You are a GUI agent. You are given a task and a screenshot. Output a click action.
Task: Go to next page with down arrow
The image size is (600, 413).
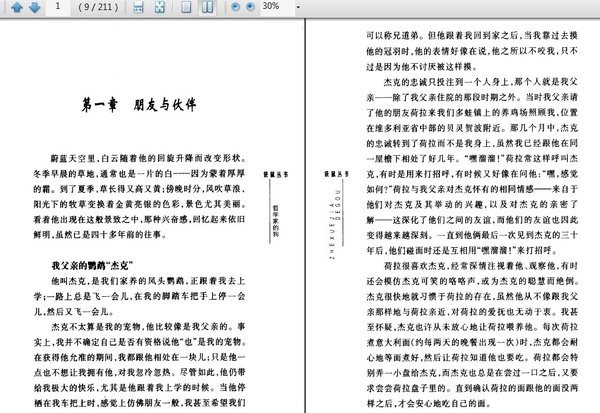pyautogui.click(x=34, y=7)
